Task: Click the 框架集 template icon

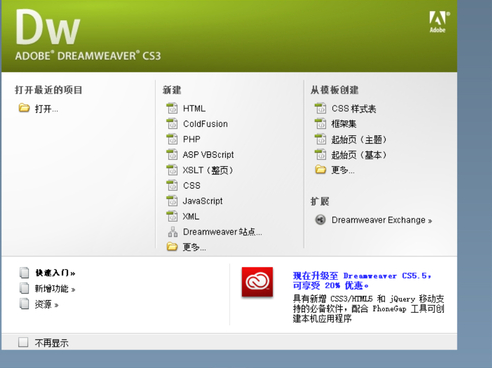Action: (x=320, y=124)
